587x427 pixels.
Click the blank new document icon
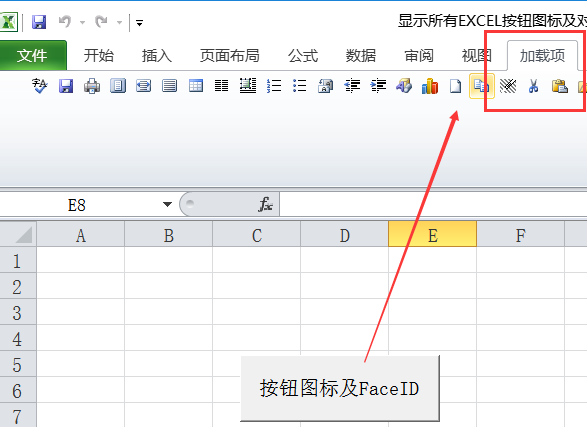456,86
